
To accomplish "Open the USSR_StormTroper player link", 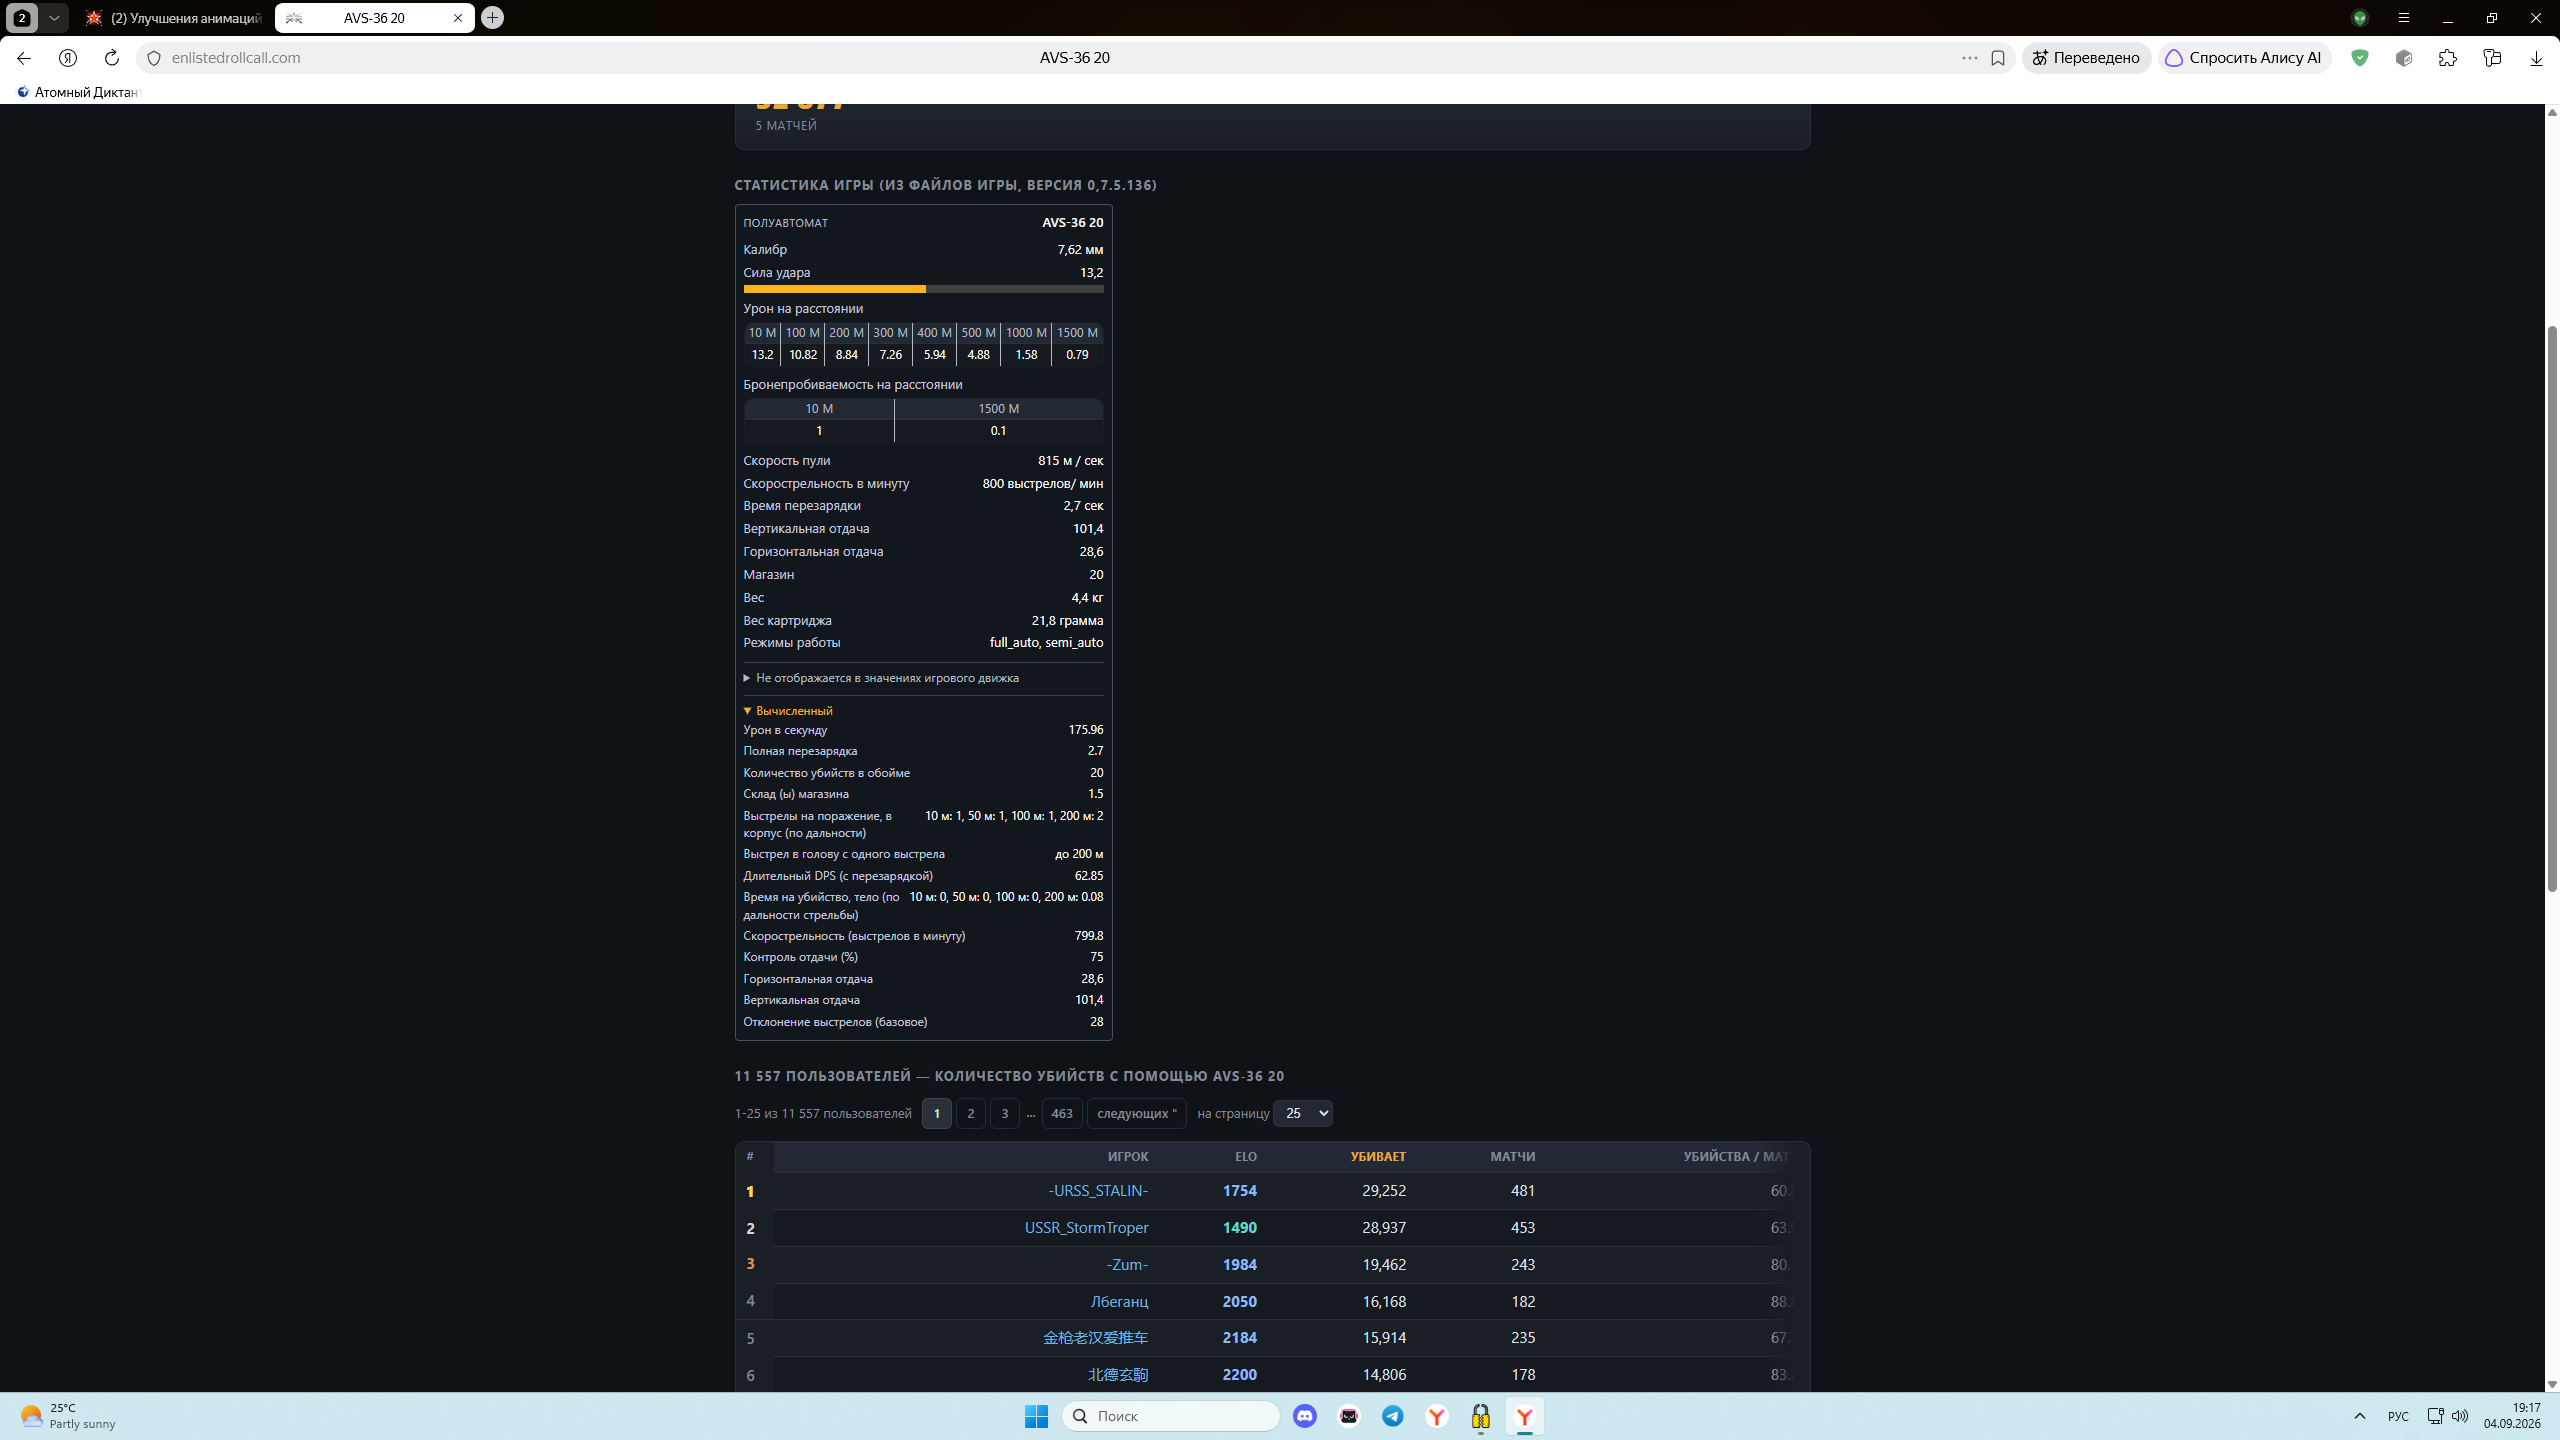I will point(1086,1227).
